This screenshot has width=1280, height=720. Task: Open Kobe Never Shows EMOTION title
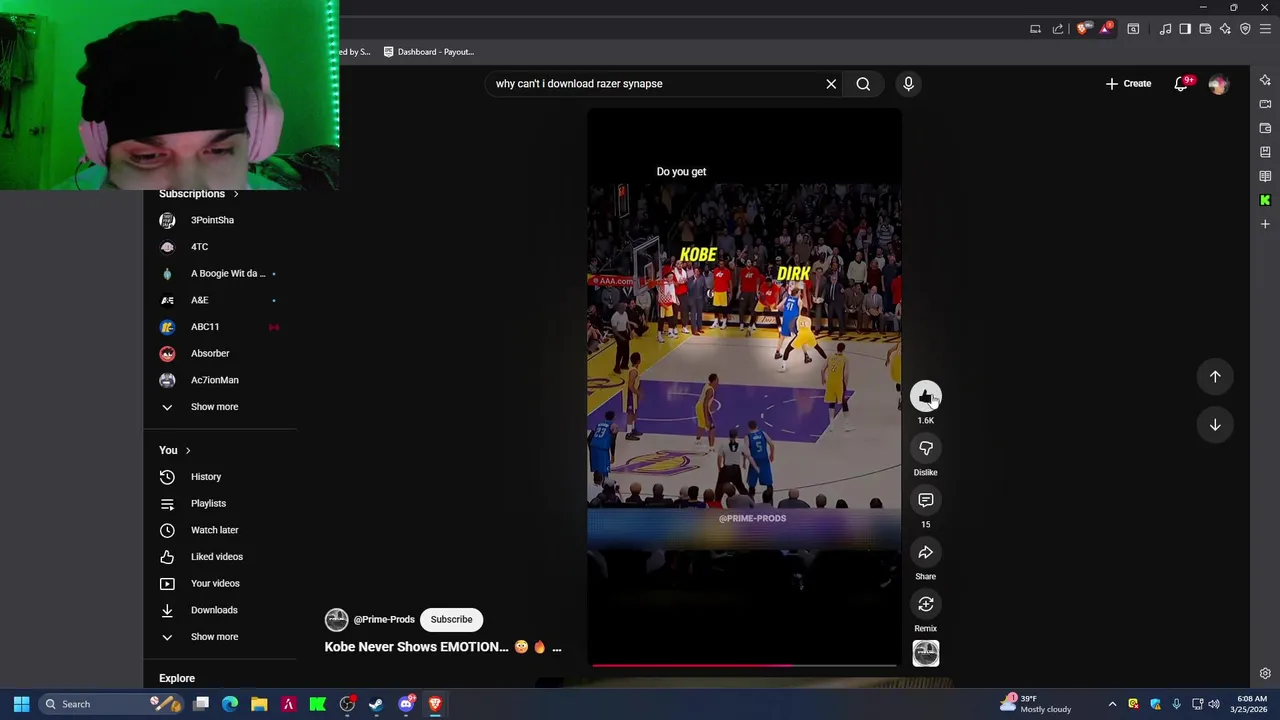(416, 647)
